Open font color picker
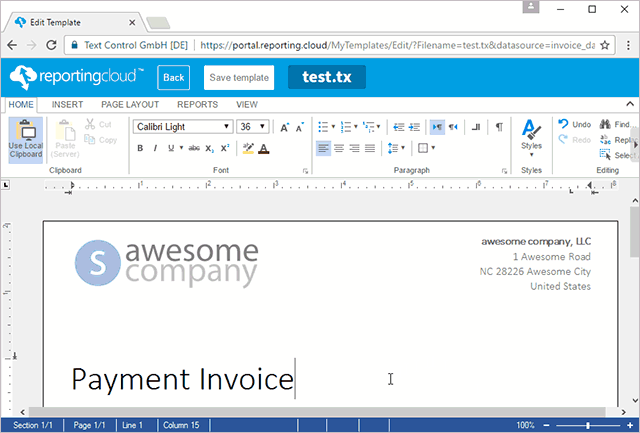 264,148
